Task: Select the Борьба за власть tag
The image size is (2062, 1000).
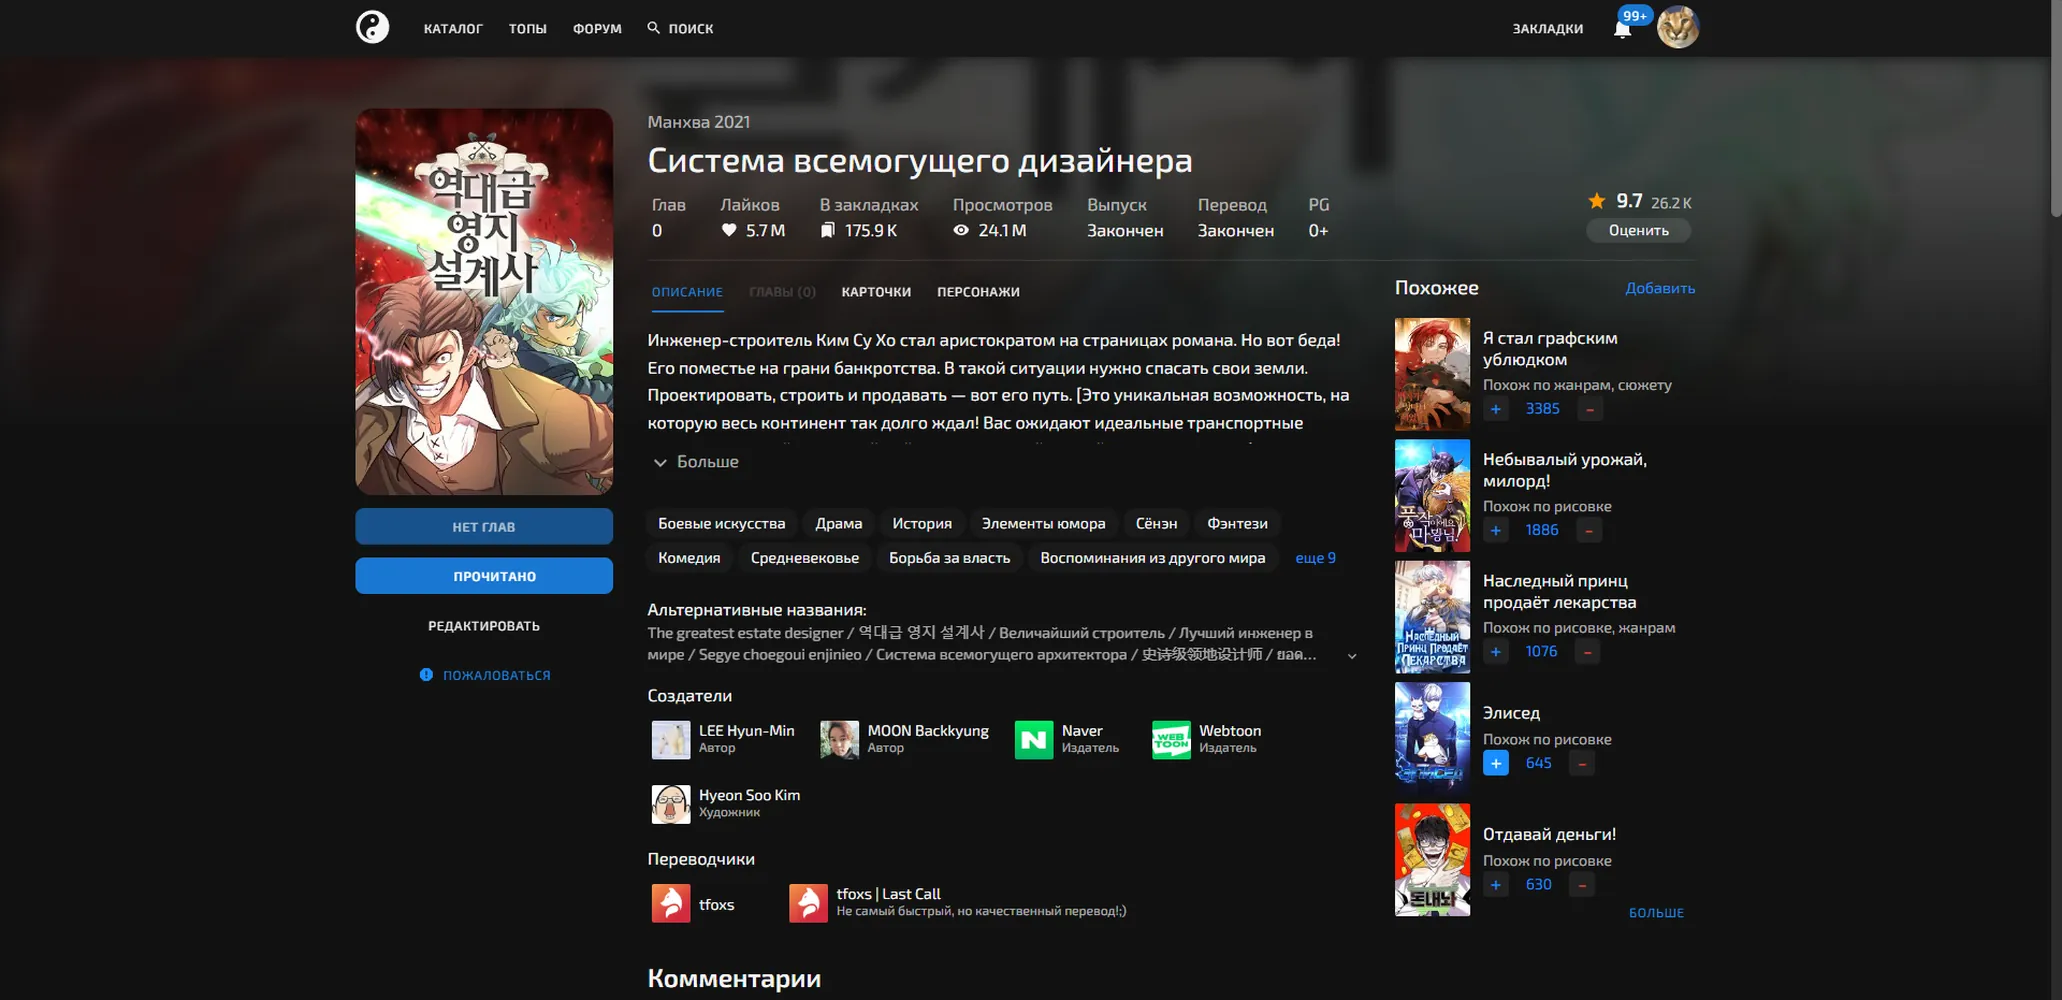Action: [x=949, y=558]
